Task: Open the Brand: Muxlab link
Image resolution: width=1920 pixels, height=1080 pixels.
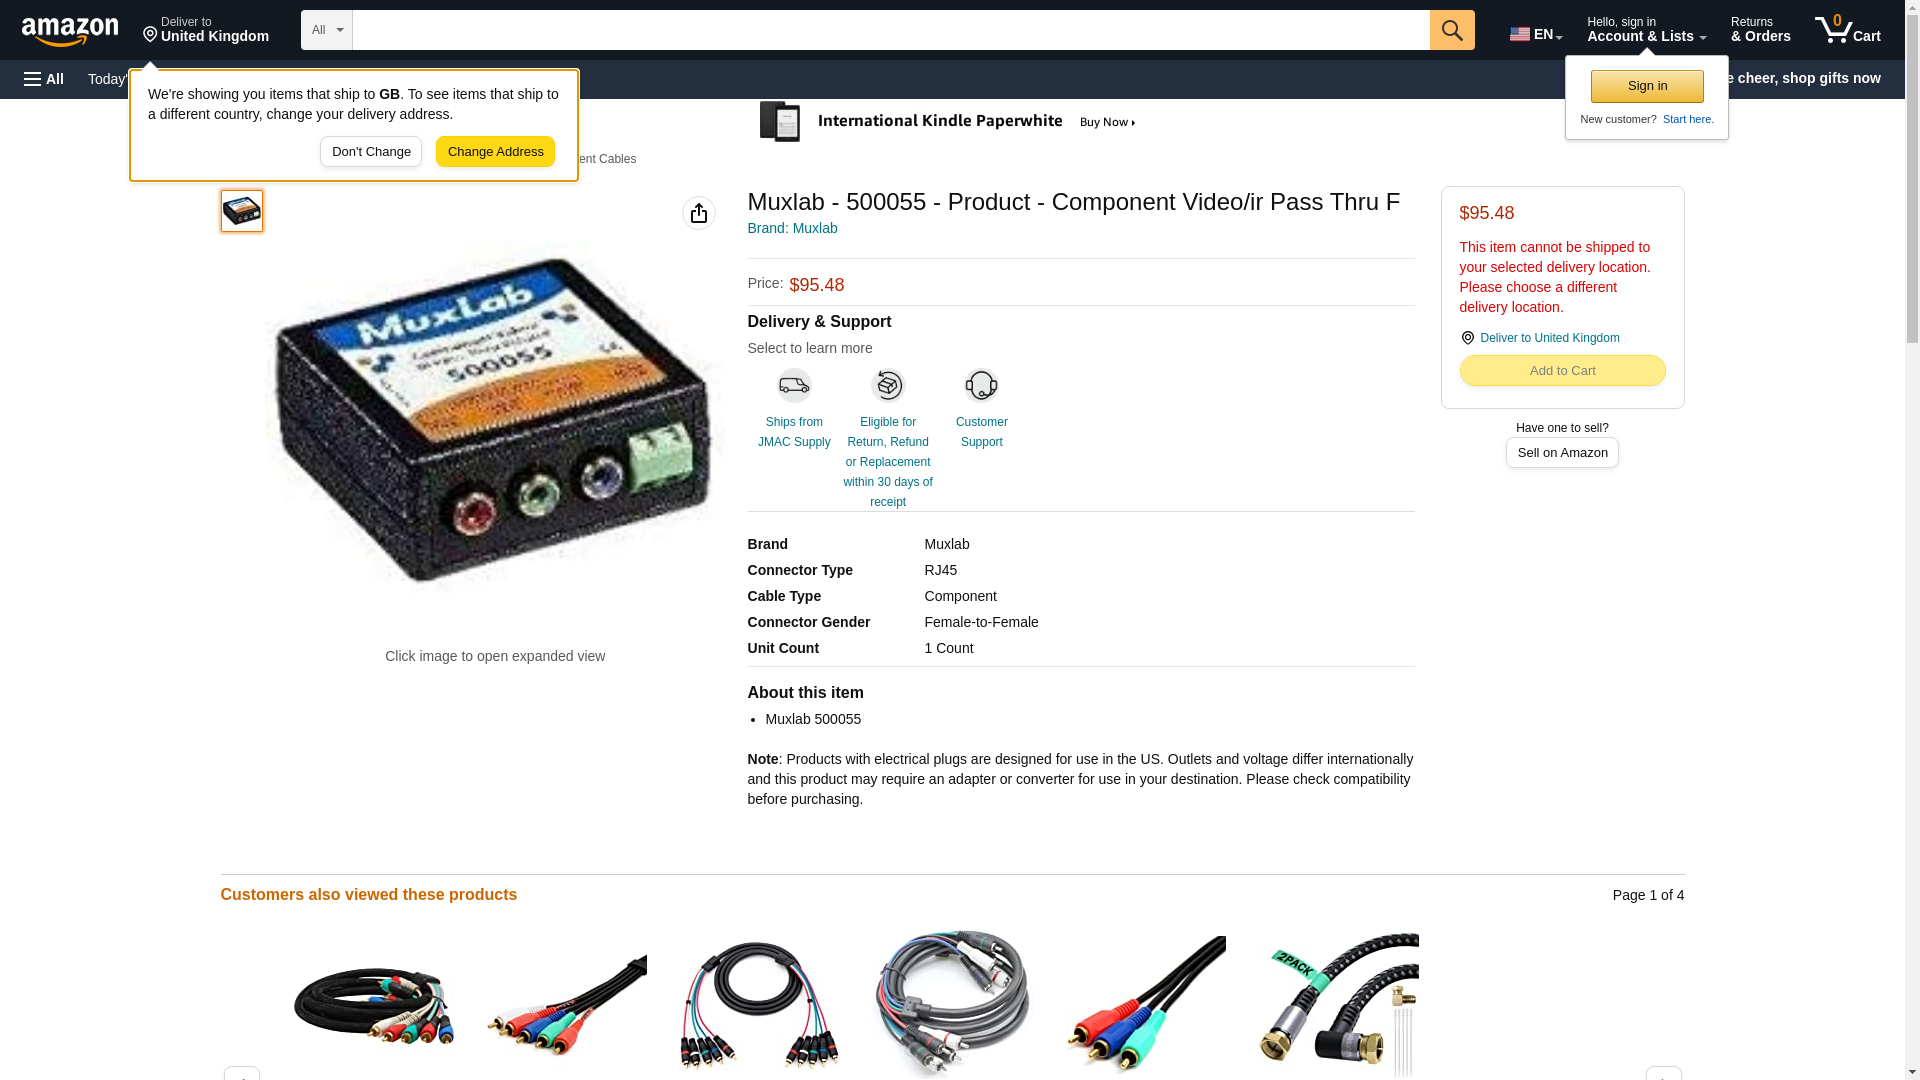Action: [792, 228]
